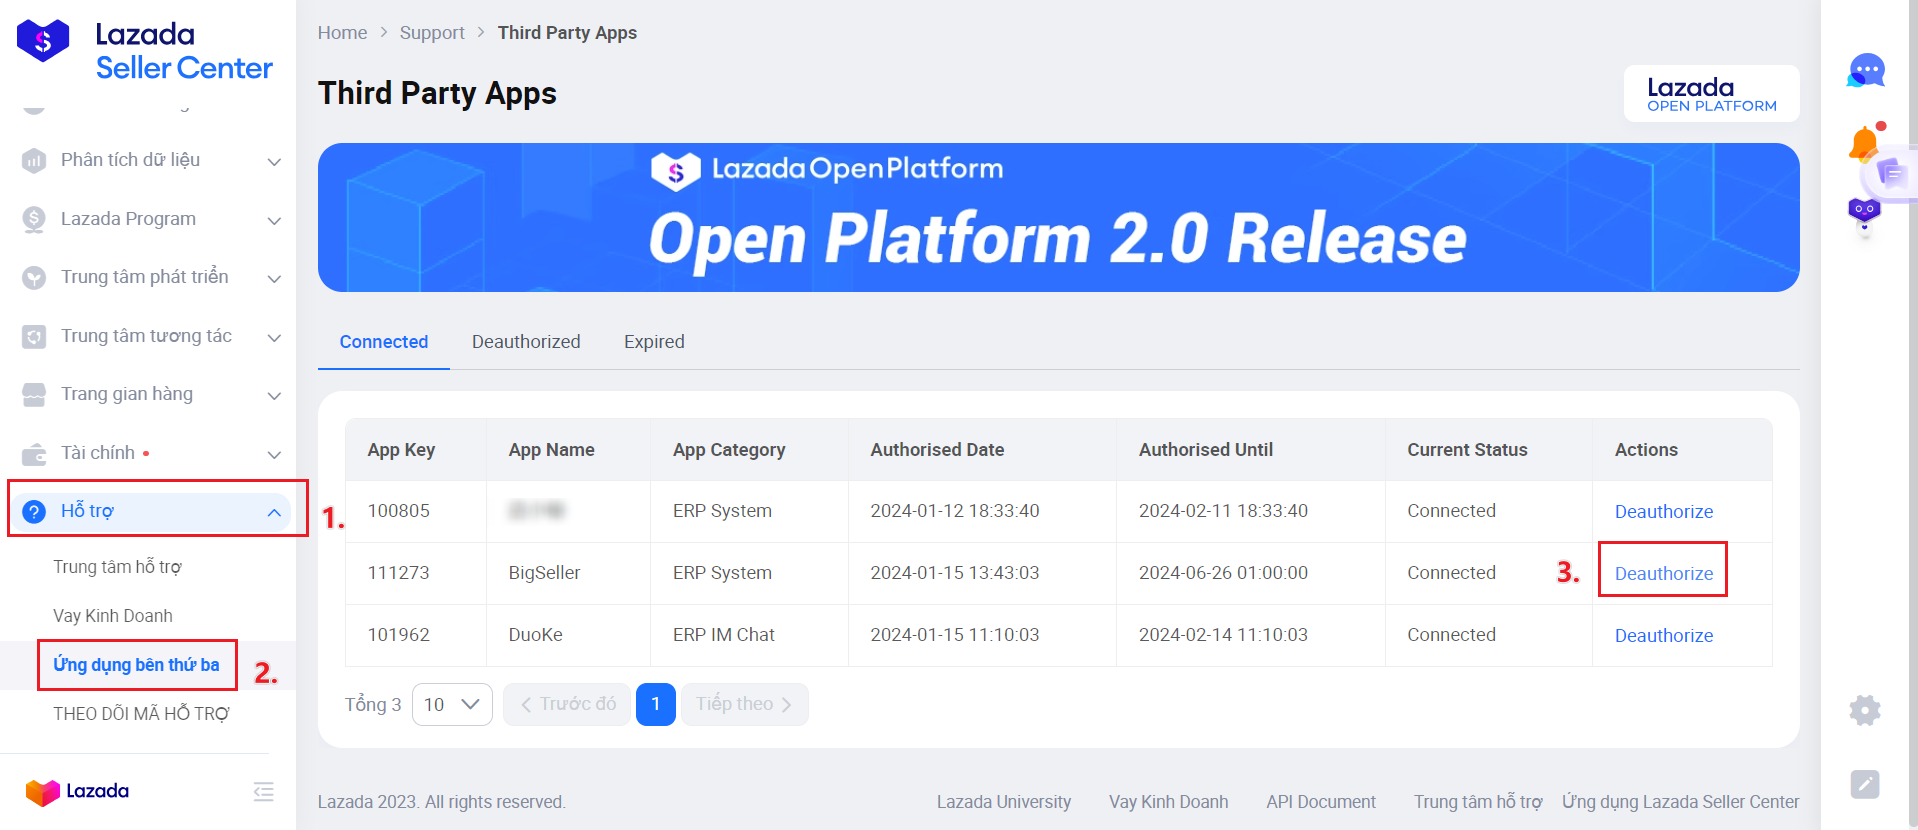Open Lazada University footer link

point(1004,802)
